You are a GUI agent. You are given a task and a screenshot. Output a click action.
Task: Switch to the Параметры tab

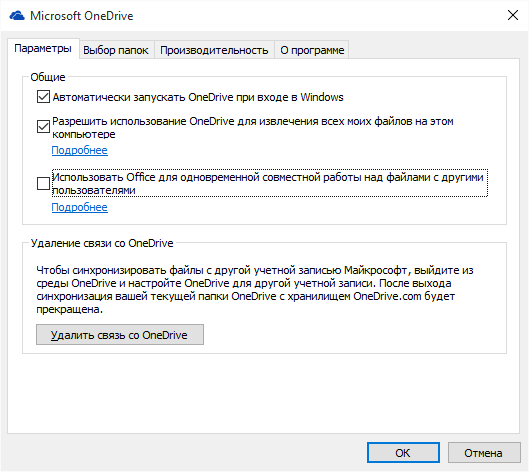coord(43,49)
